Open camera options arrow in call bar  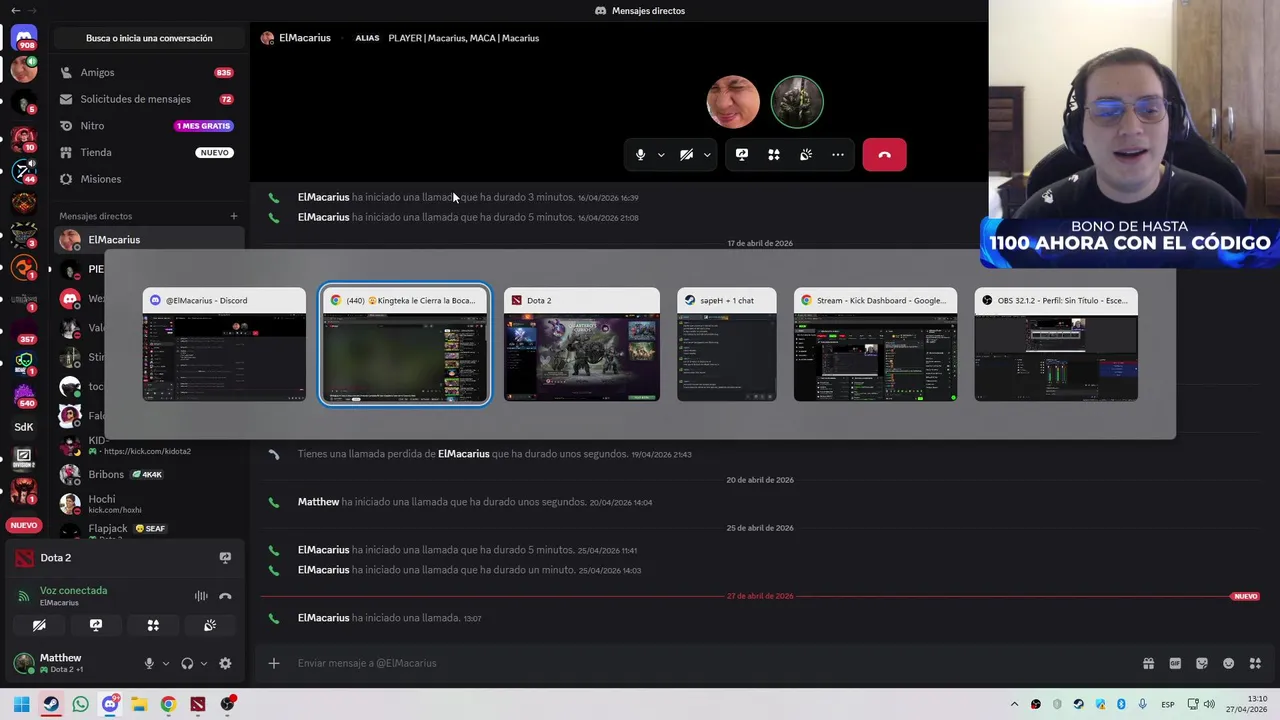[x=707, y=155]
